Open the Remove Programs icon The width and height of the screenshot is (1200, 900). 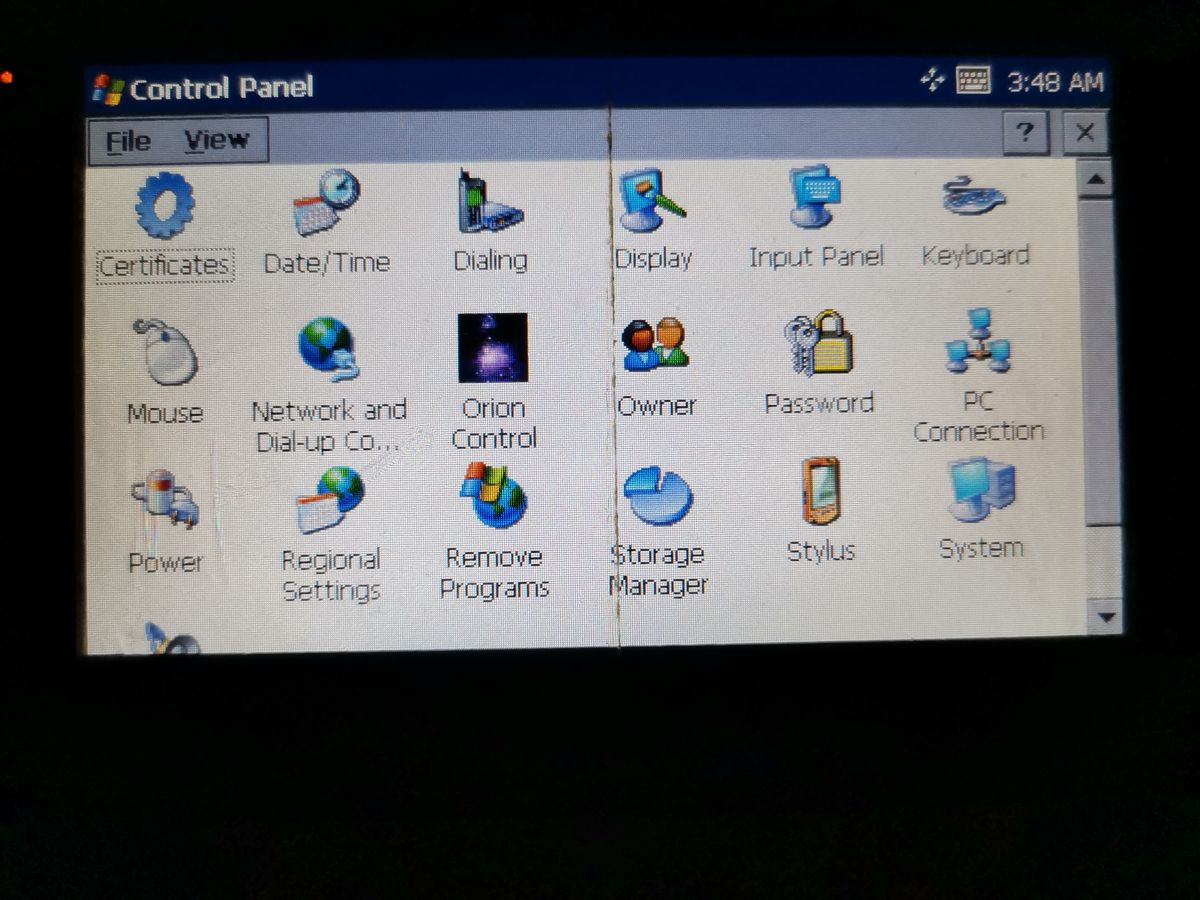(x=492, y=497)
